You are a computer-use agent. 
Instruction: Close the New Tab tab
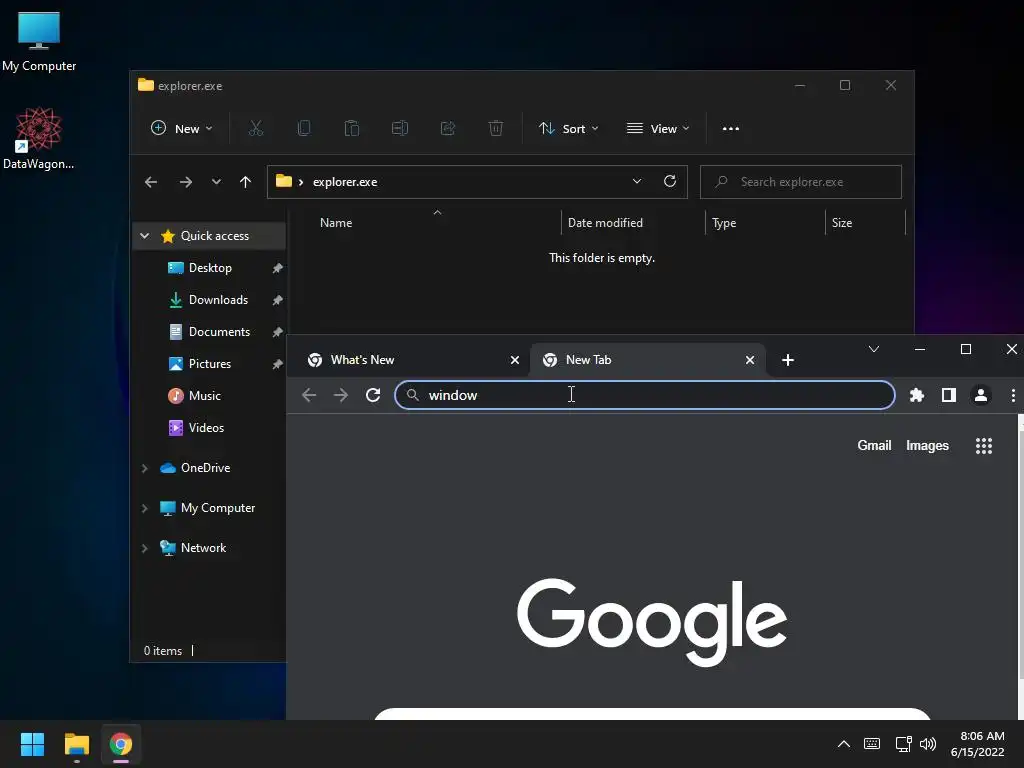pyautogui.click(x=750, y=360)
